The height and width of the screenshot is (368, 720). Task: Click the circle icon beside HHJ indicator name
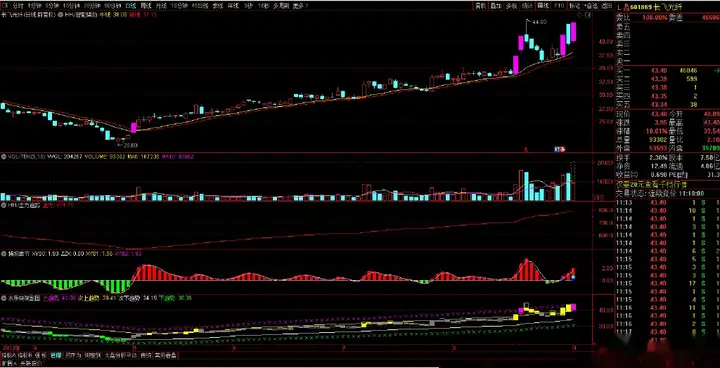[x=61, y=15]
